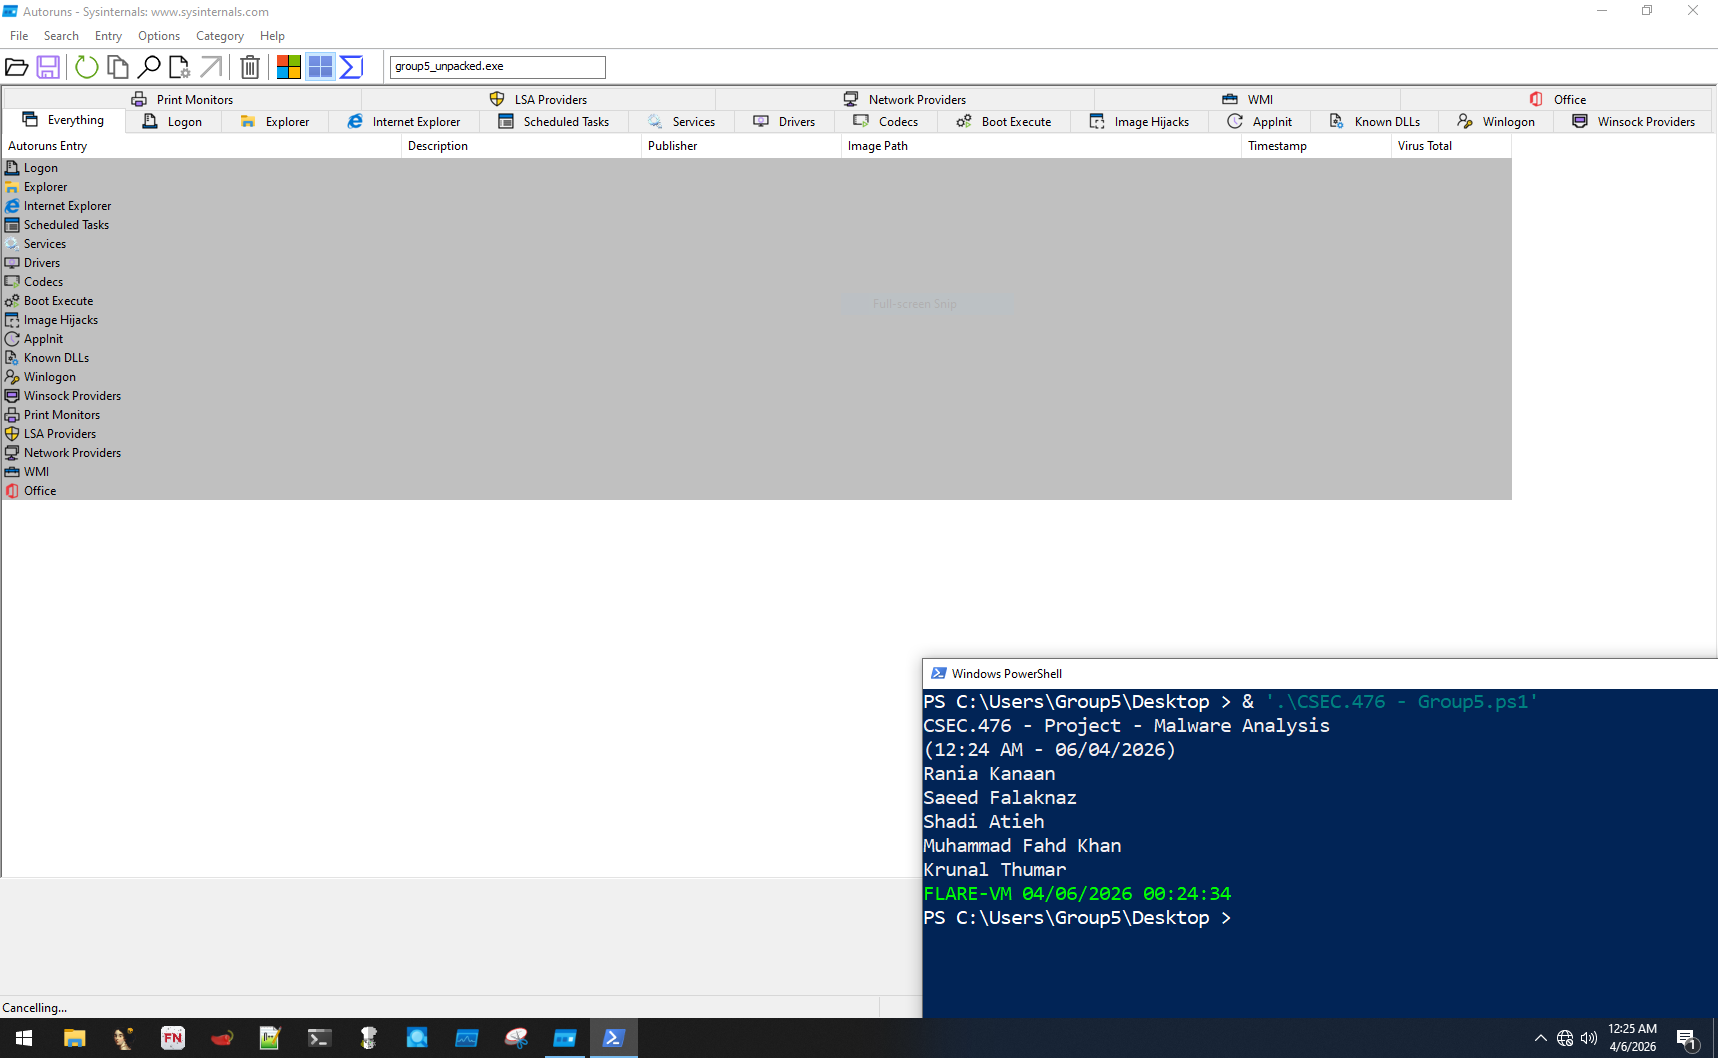1718x1058 pixels.
Task: Expand the hidden icons tray chevron
Action: tap(1541, 1038)
